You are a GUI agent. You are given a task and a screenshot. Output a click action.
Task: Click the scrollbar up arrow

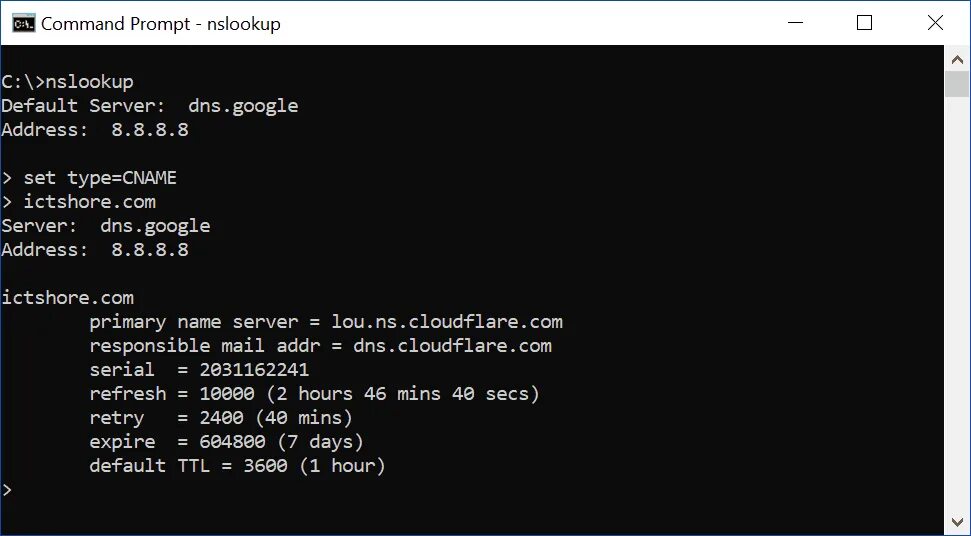[x=957, y=59]
